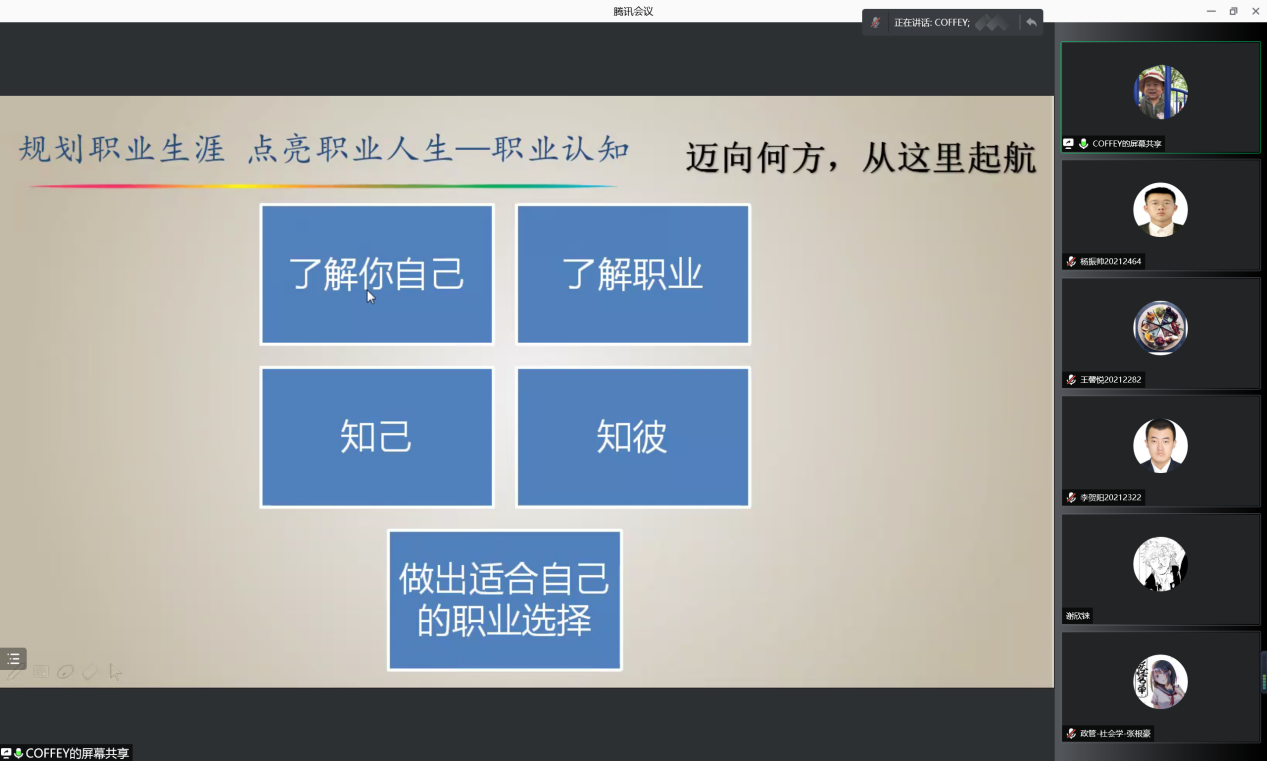
Task: Click the screen share icon at bottom-left label
Action: [x=6, y=753]
